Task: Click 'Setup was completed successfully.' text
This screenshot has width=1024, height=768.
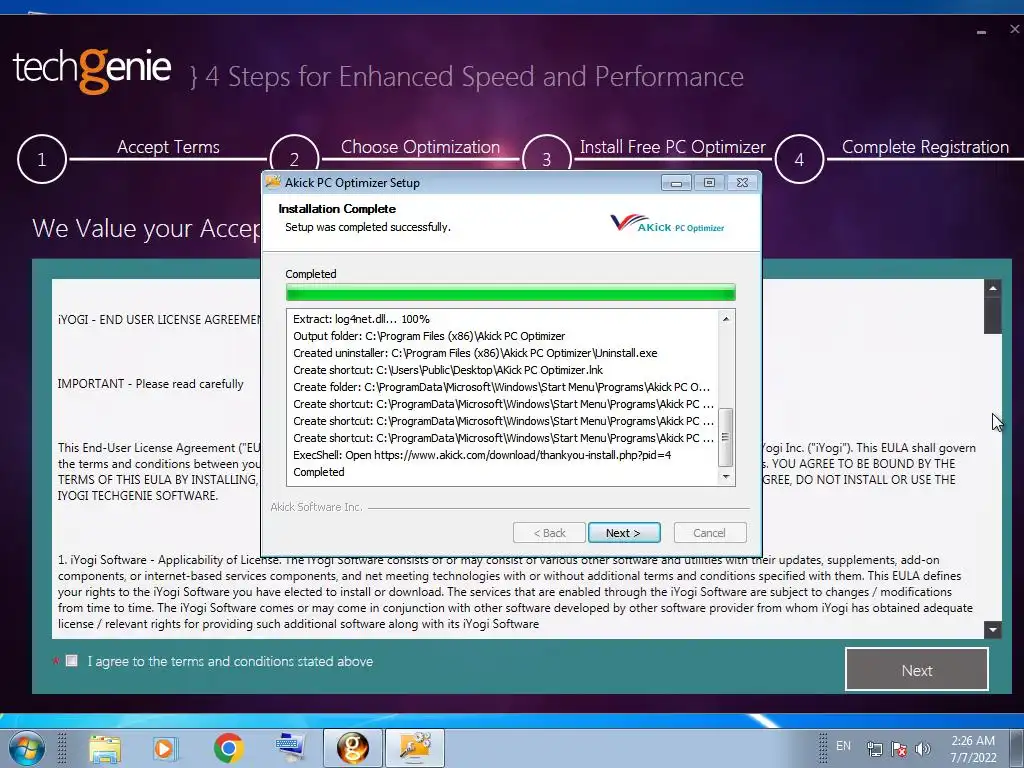Action: coord(368,227)
